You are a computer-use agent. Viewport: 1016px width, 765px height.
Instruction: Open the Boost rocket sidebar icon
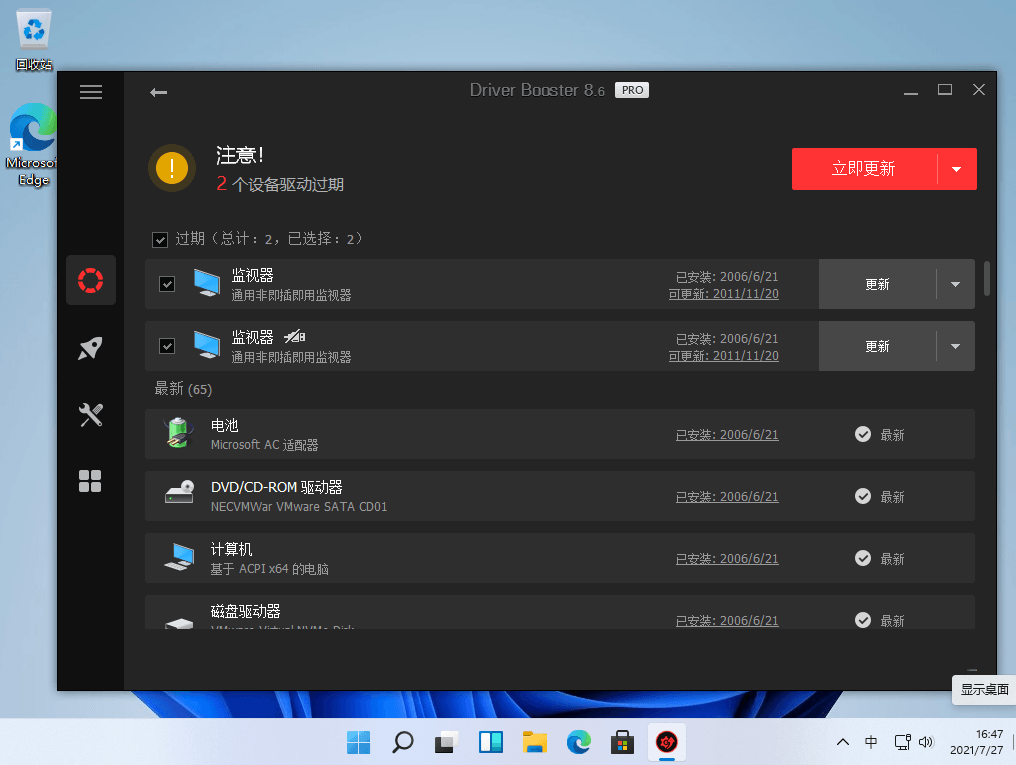point(90,348)
